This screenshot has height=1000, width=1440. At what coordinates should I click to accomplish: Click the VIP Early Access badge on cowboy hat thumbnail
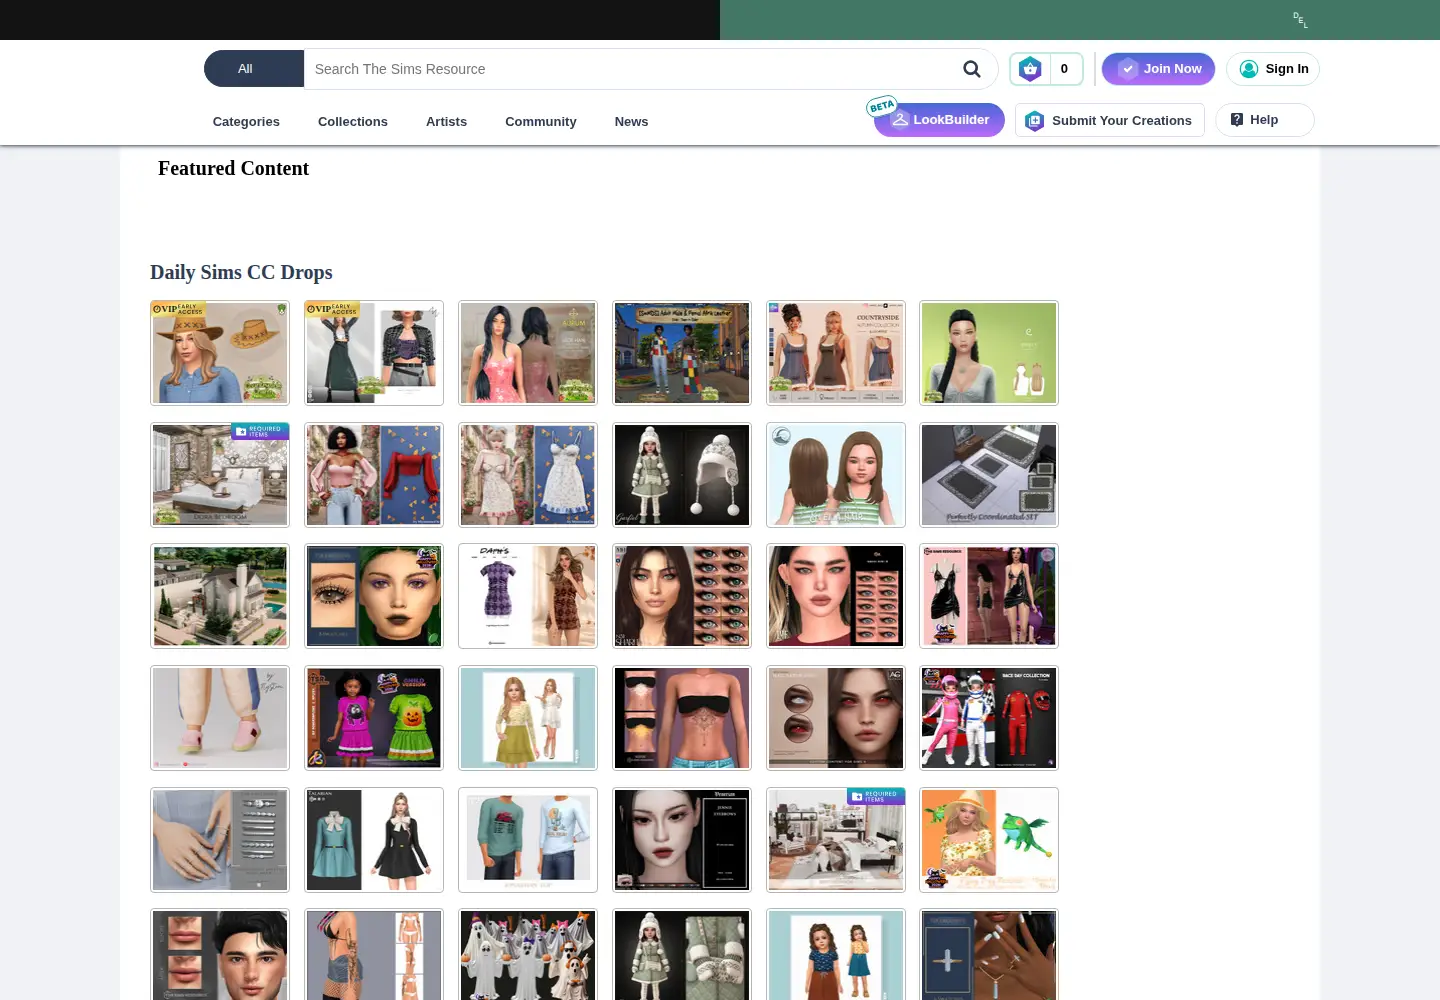[178, 309]
